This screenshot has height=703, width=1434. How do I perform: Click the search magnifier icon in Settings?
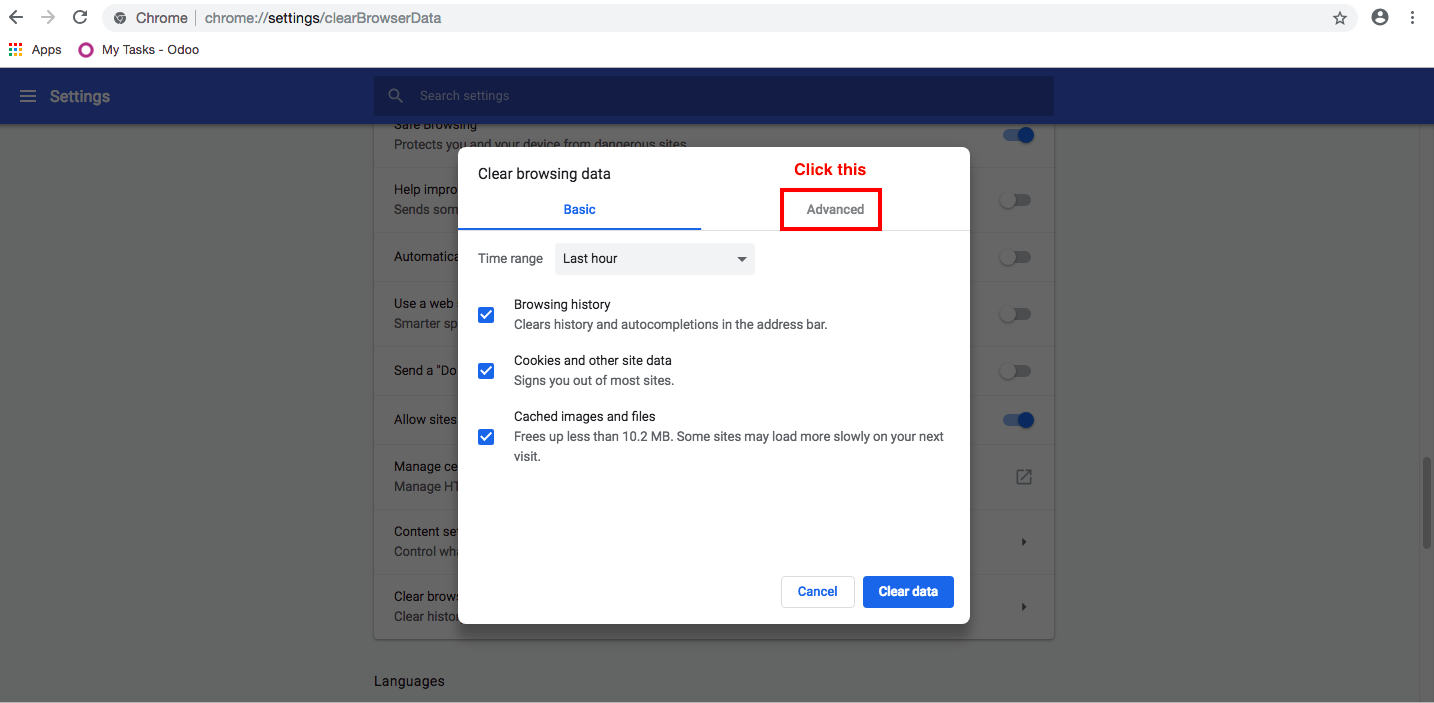[396, 96]
